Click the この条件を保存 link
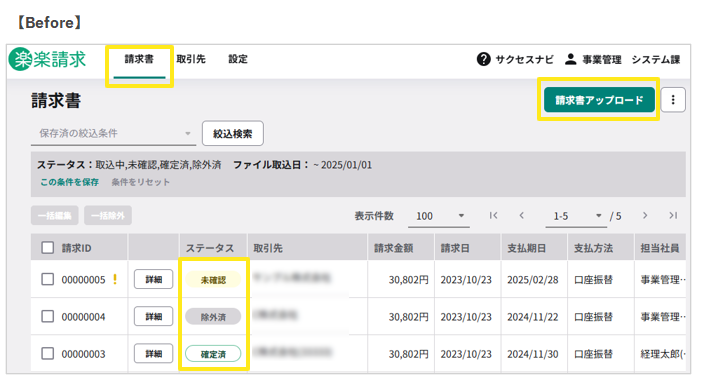Image resolution: width=702 pixels, height=387 pixels. (69, 182)
